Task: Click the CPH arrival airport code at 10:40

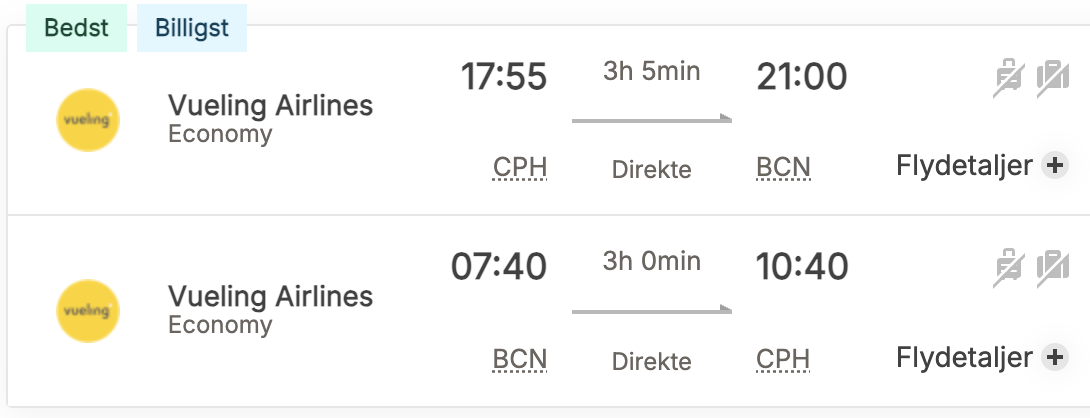Action: pyautogui.click(x=783, y=358)
